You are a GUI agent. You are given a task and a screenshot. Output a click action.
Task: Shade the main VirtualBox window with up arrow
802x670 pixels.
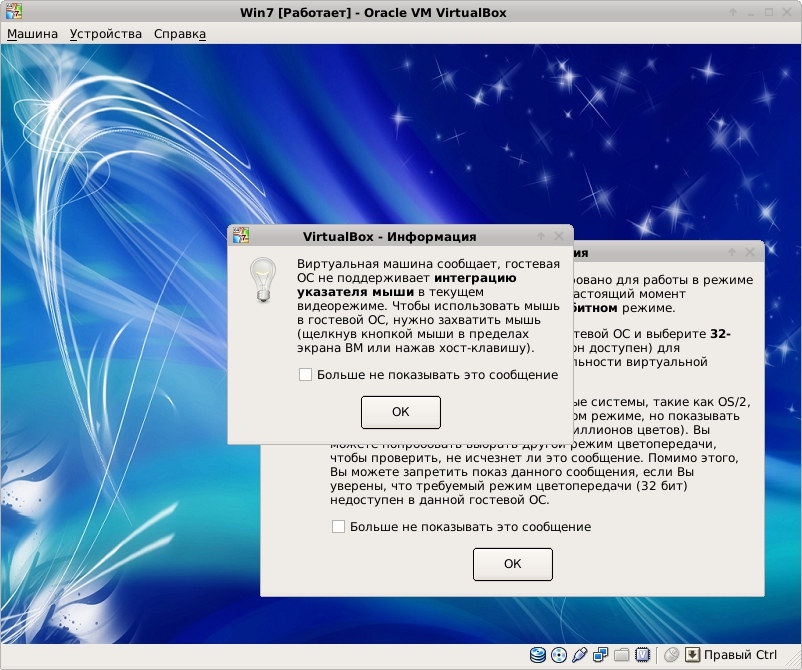pos(733,12)
